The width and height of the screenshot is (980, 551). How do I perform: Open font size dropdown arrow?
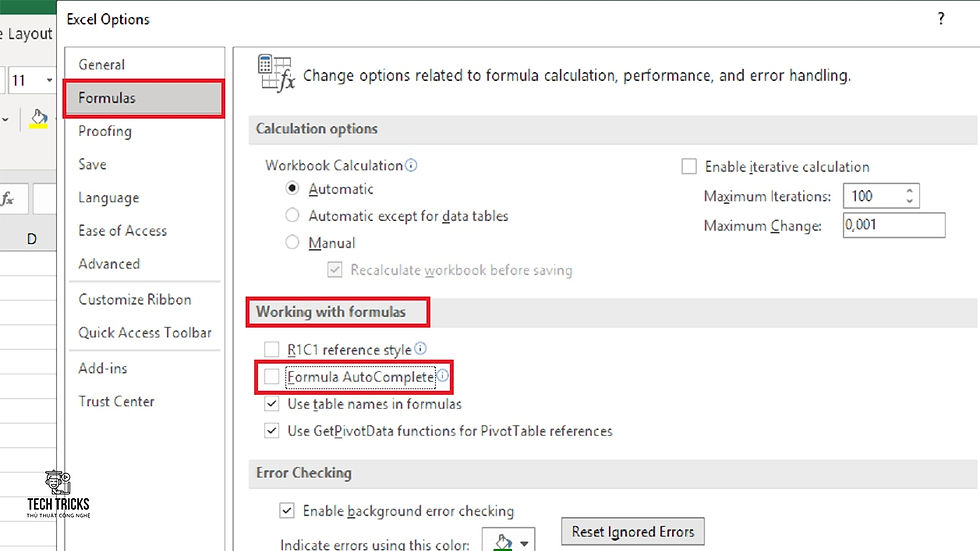(49, 80)
